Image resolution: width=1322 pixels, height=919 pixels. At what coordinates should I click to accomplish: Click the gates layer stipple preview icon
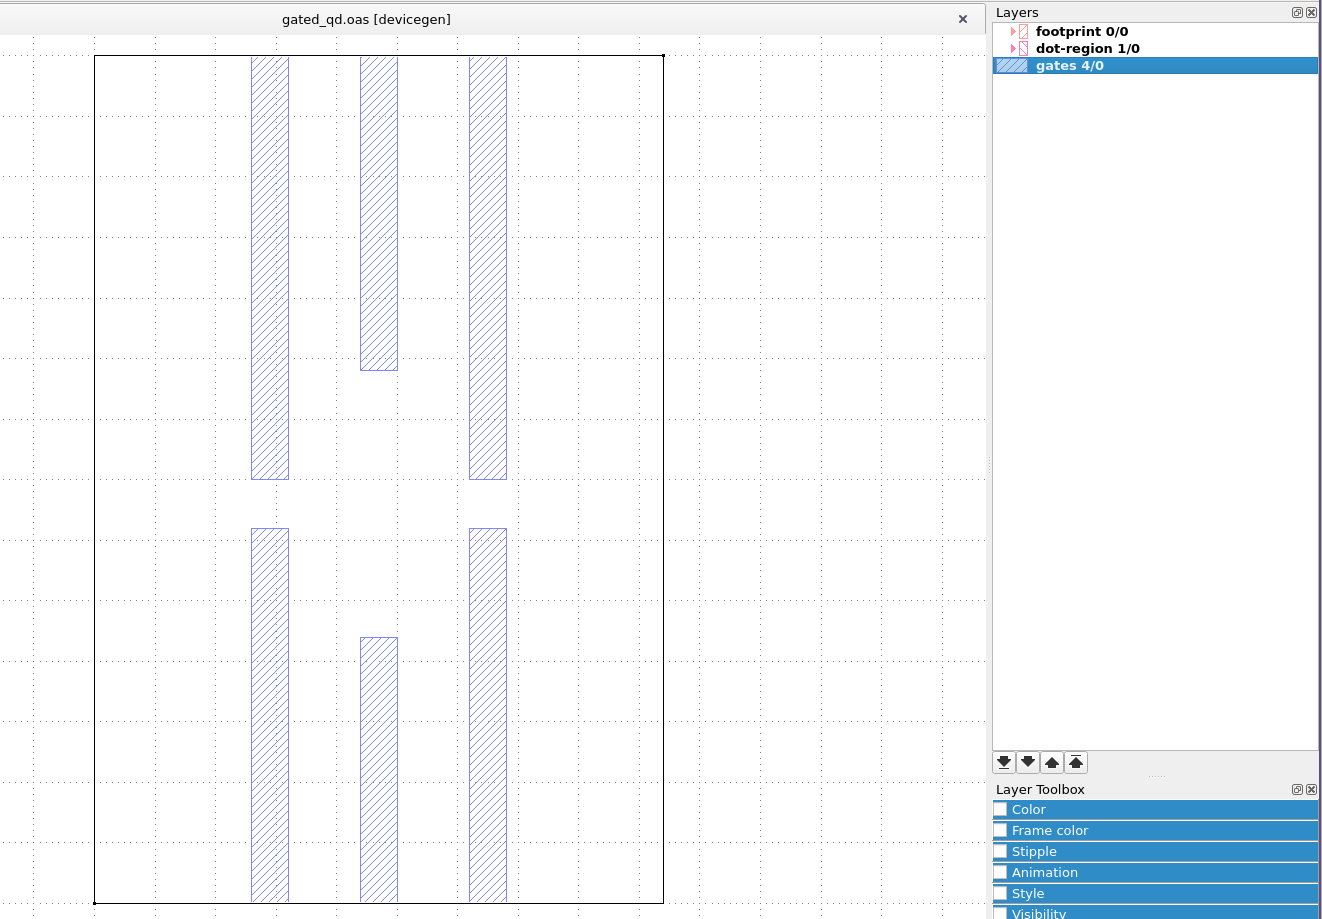1012,65
